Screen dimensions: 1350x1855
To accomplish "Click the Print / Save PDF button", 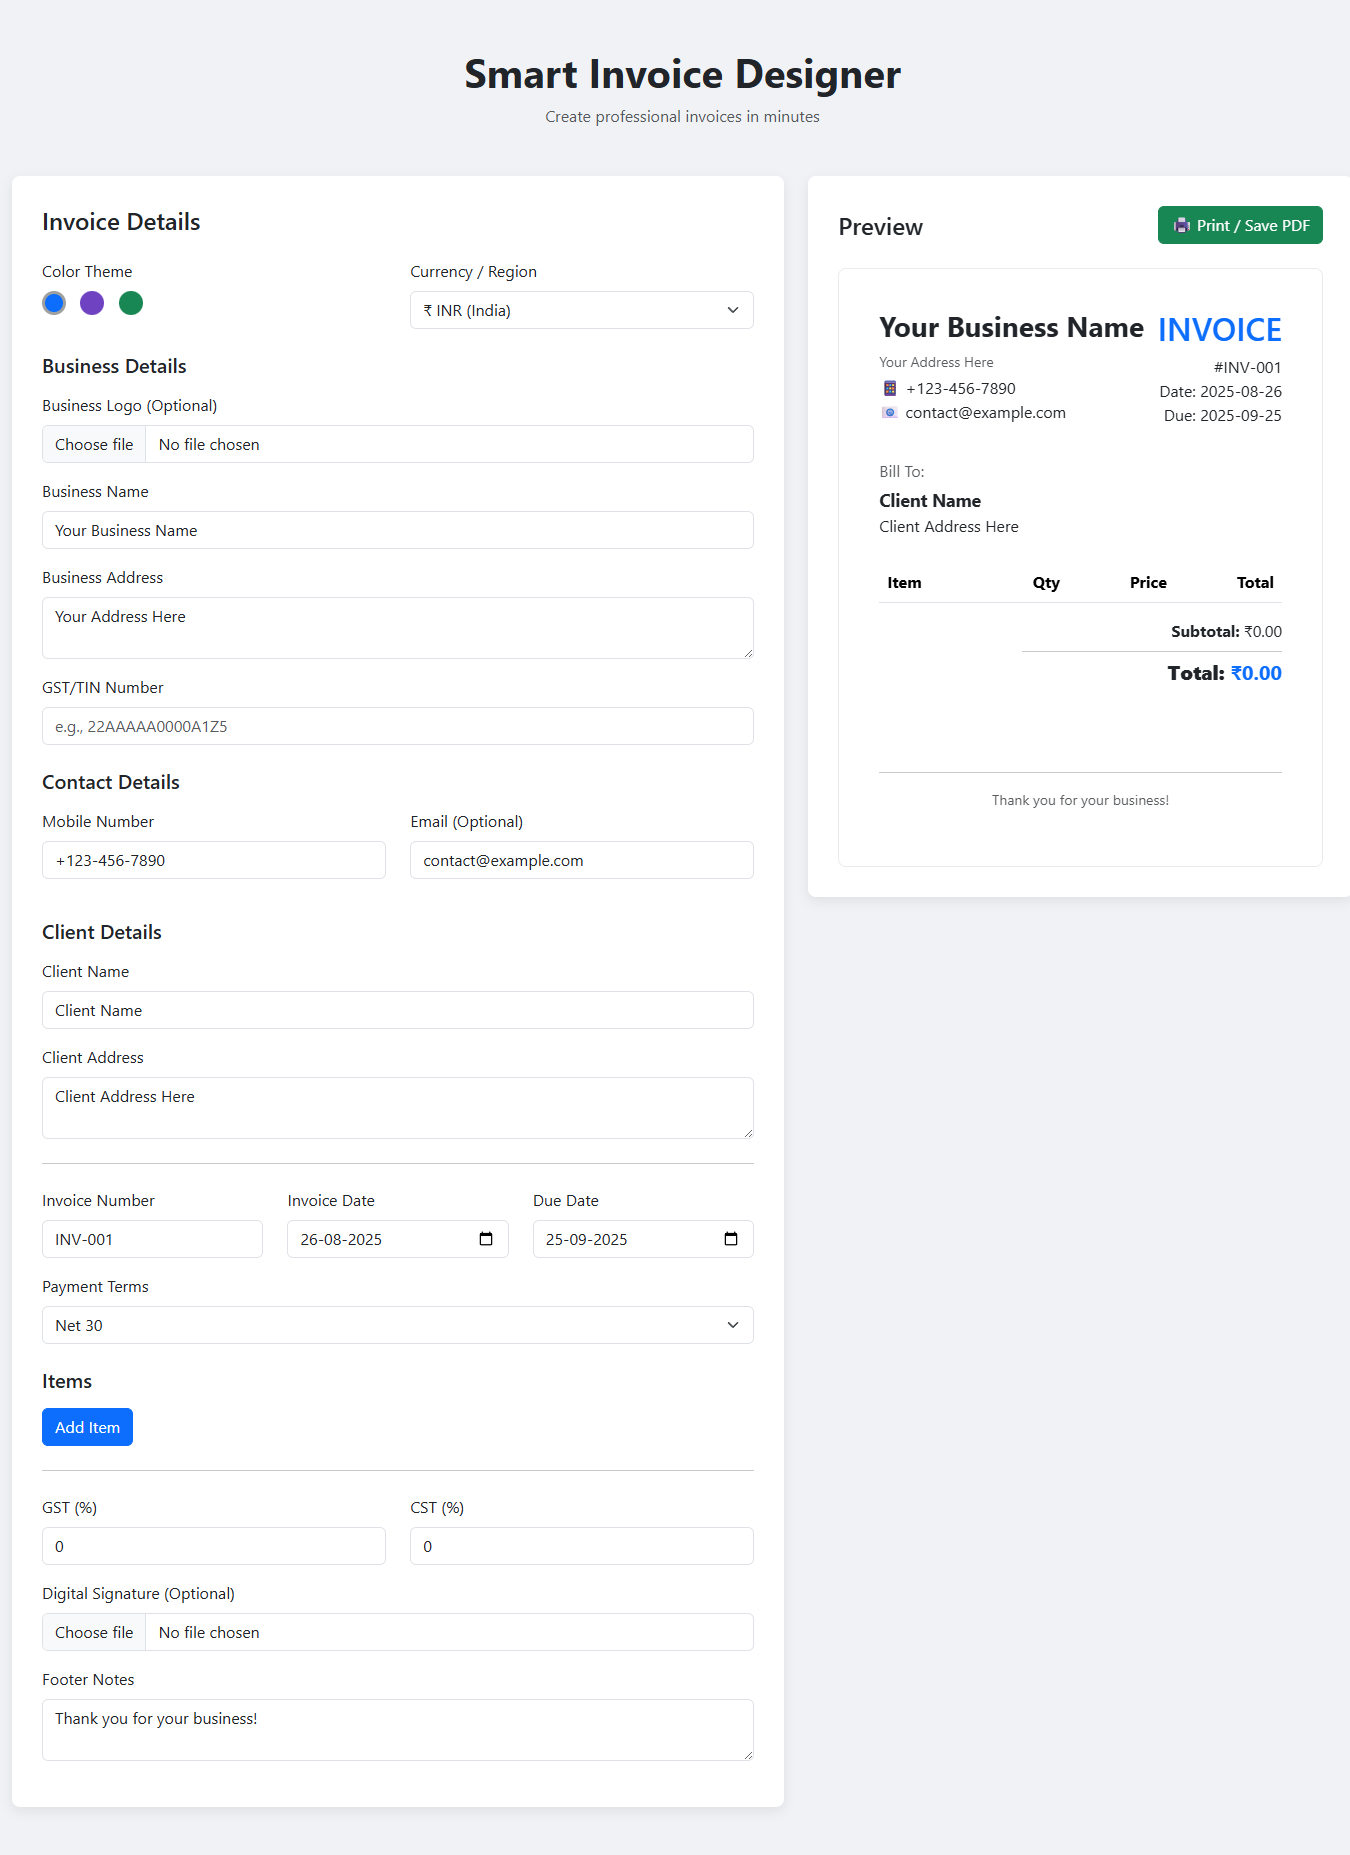I will pos(1240,225).
